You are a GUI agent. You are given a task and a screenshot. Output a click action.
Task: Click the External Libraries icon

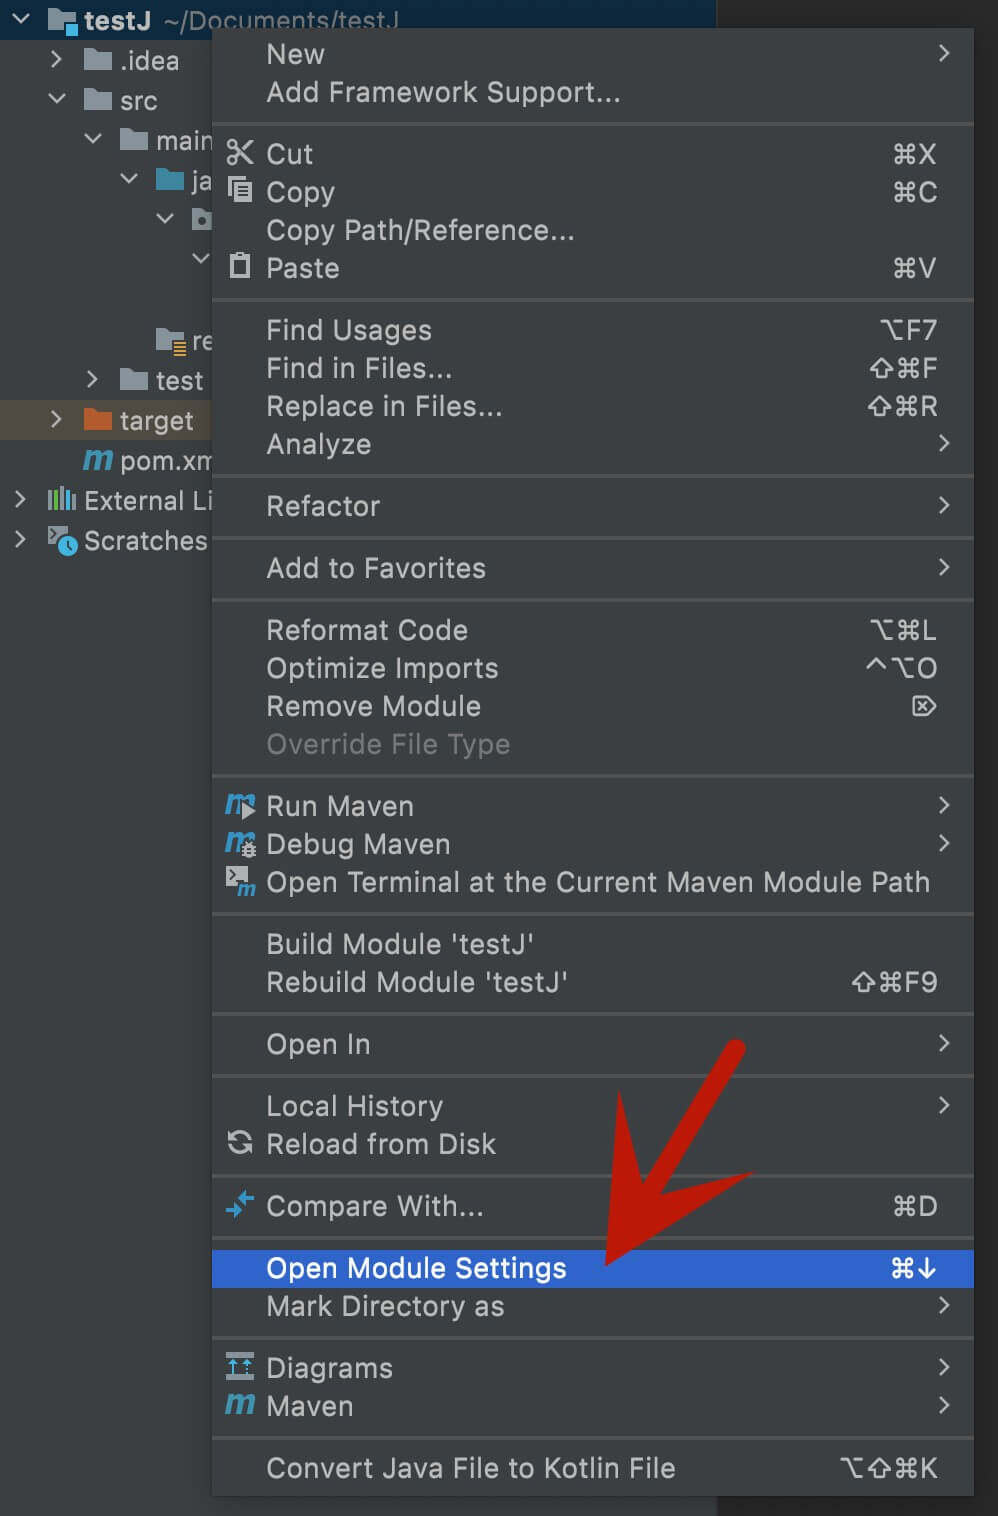coord(61,500)
